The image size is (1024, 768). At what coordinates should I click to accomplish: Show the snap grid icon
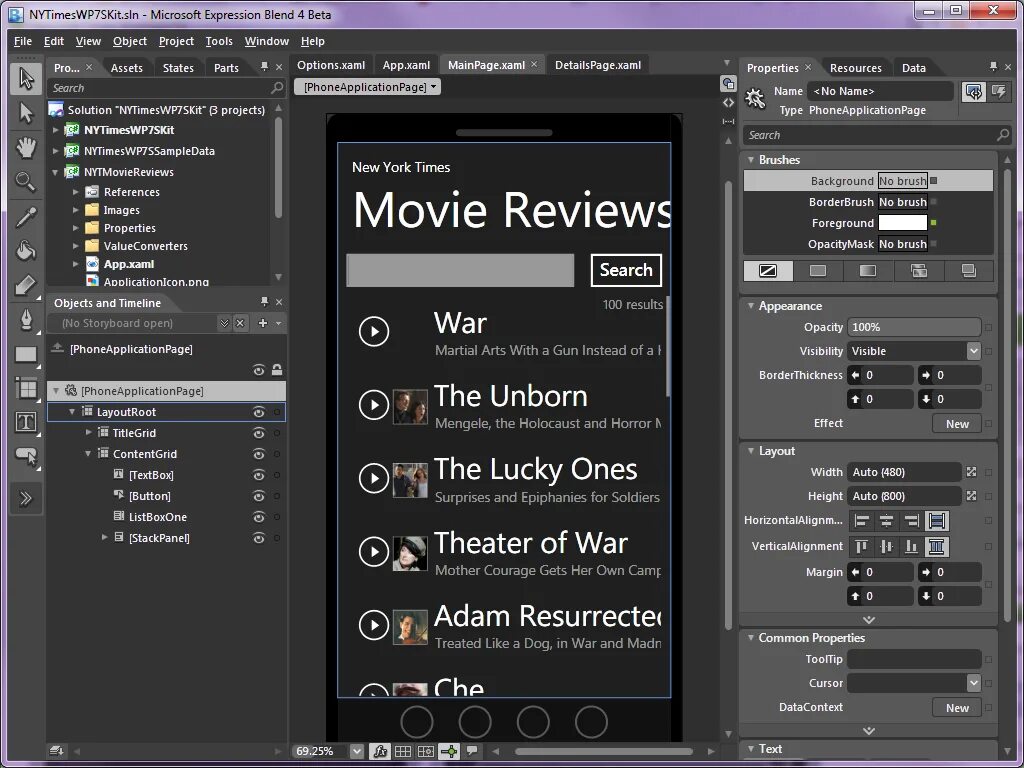pyautogui.click(x=403, y=751)
